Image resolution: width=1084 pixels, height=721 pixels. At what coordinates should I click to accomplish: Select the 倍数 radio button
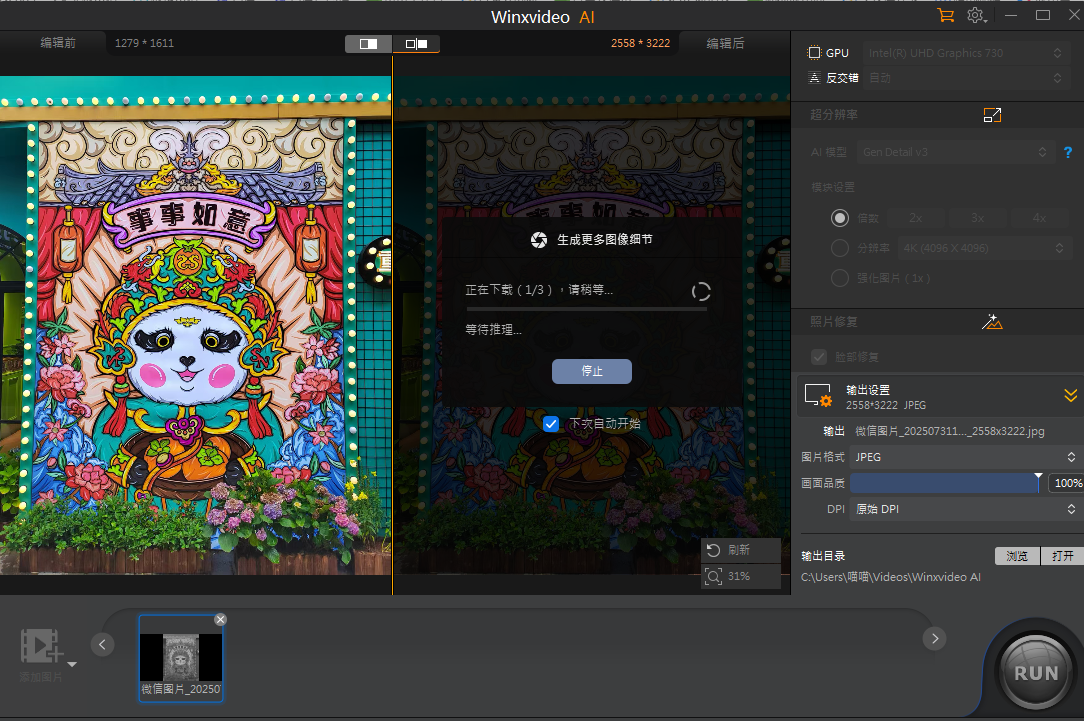(840, 218)
